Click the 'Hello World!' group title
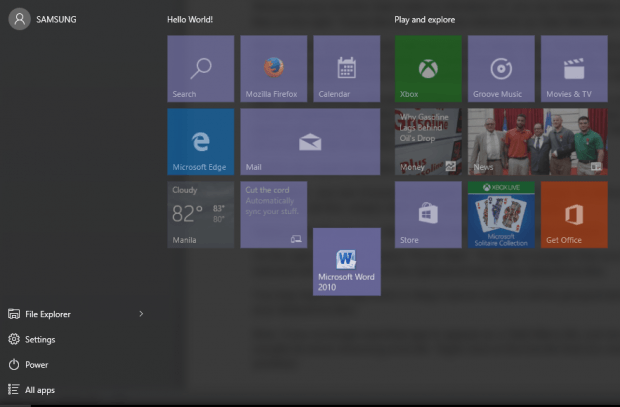This screenshot has height=407, width=620. pyautogui.click(x=190, y=19)
